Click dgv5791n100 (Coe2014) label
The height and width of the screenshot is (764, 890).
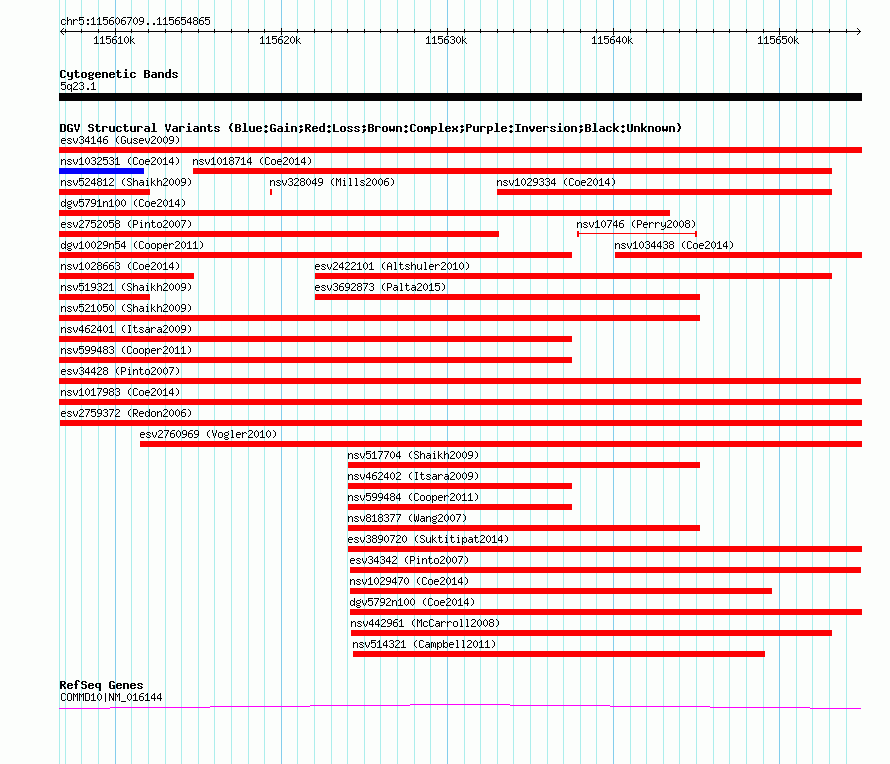[123, 203]
